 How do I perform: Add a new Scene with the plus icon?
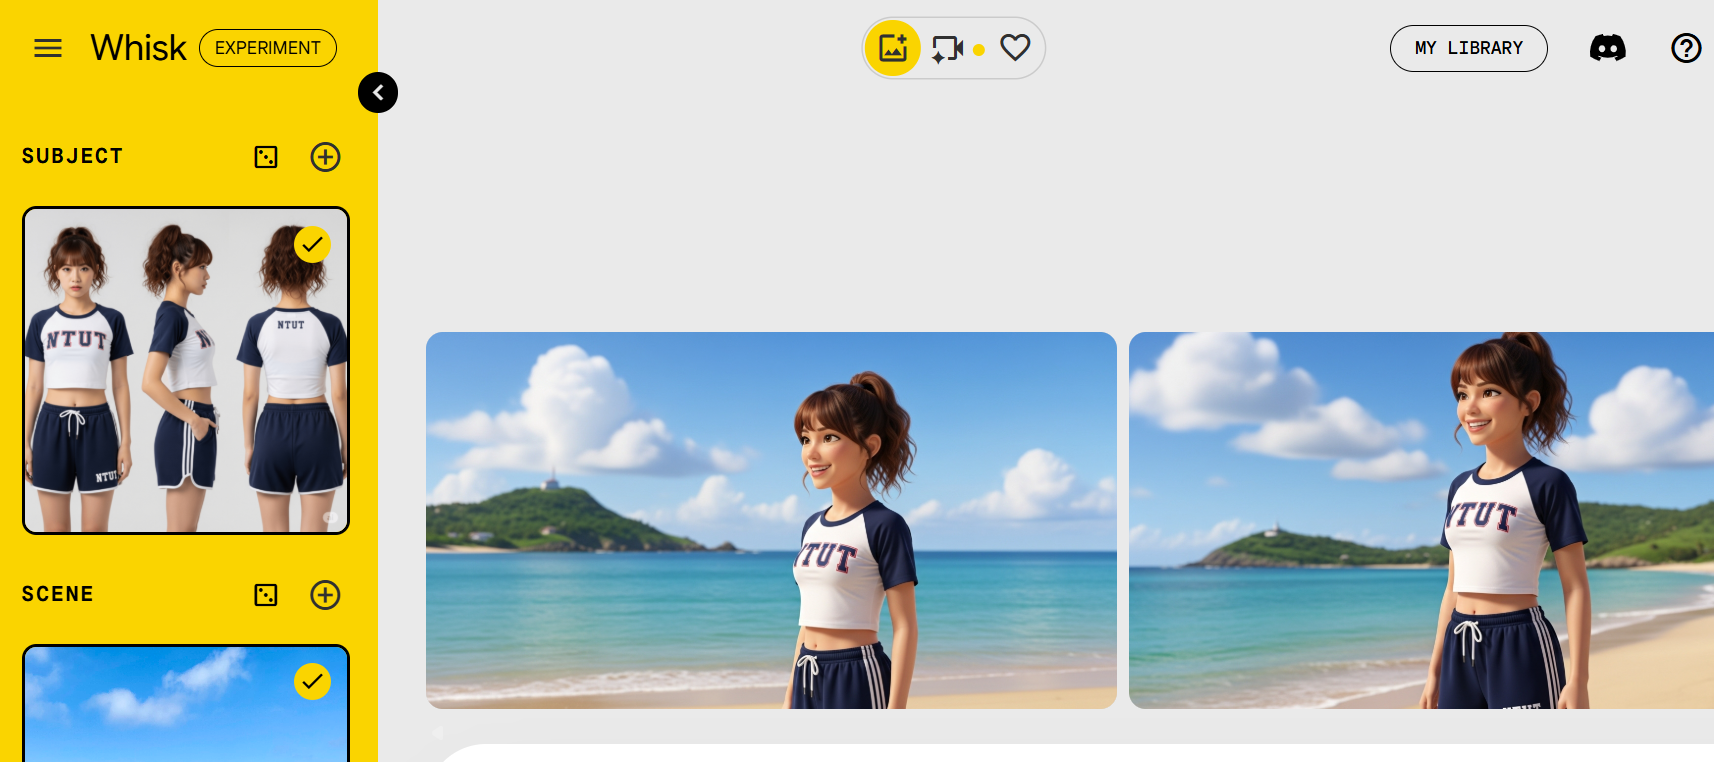tap(325, 595)
